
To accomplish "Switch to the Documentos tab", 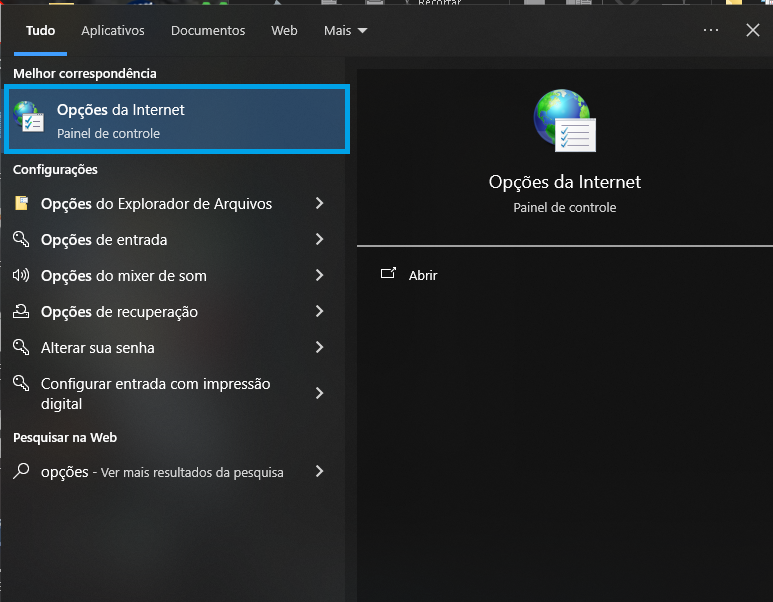I will click(x=208, y=31).
